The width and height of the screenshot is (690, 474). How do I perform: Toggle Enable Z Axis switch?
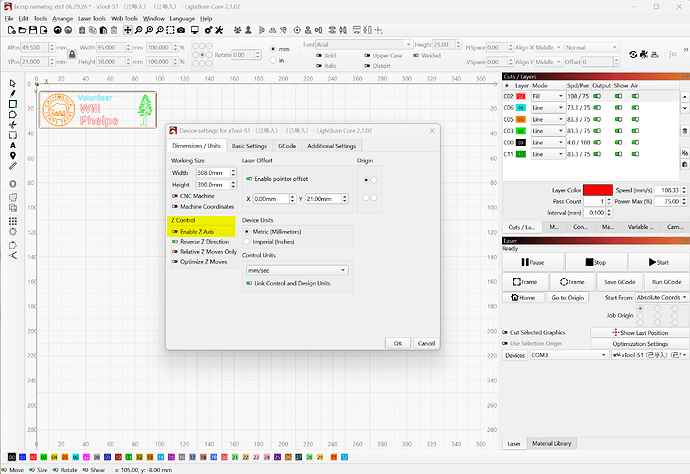point(175,231)
